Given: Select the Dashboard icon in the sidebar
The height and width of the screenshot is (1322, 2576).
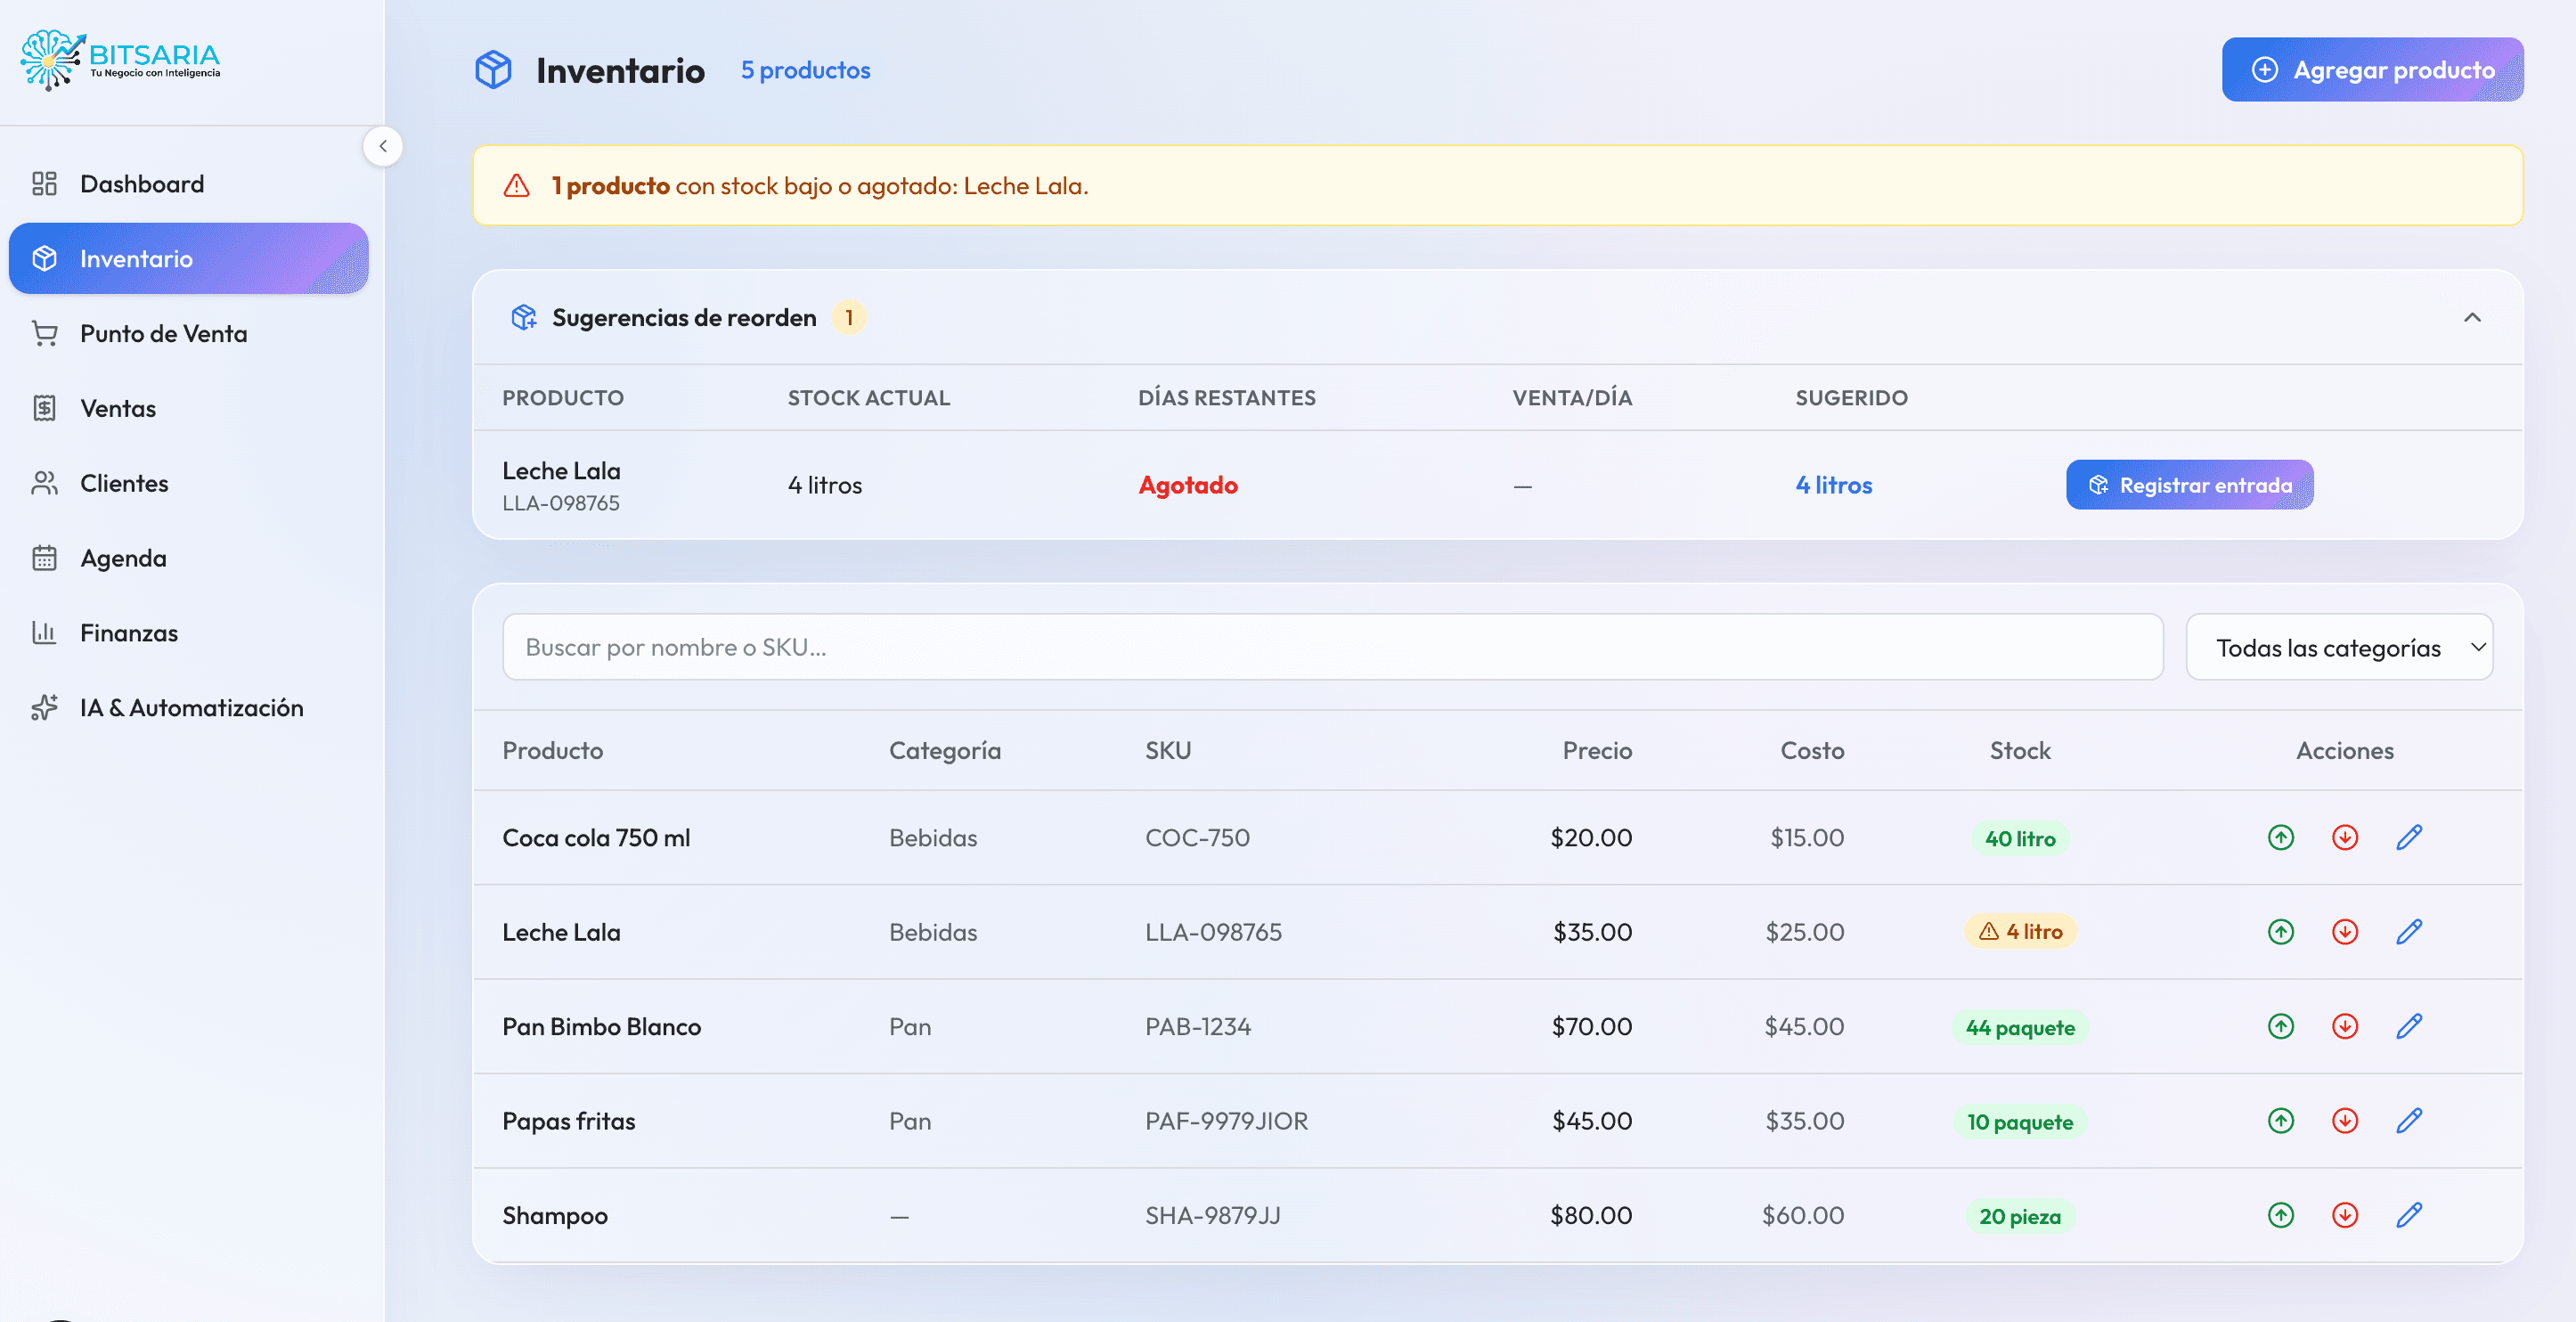Looking at the screenshot, I should pos(44,183).
